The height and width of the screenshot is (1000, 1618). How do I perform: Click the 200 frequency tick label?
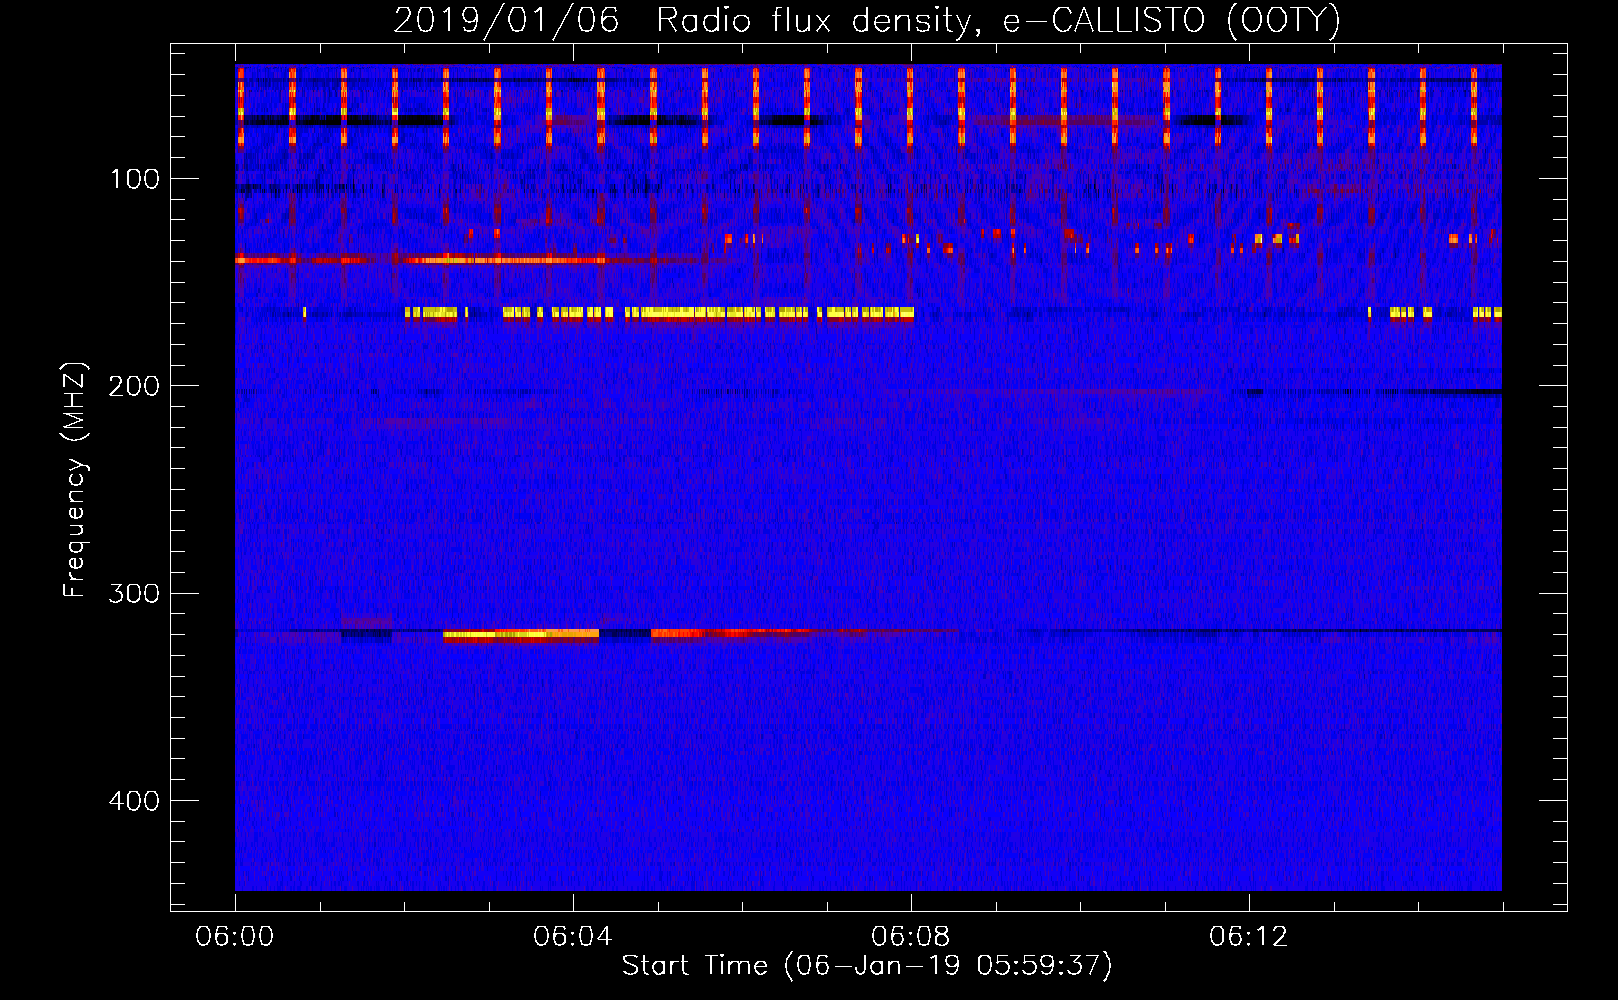pyautogui.click(x=134, y=386)
